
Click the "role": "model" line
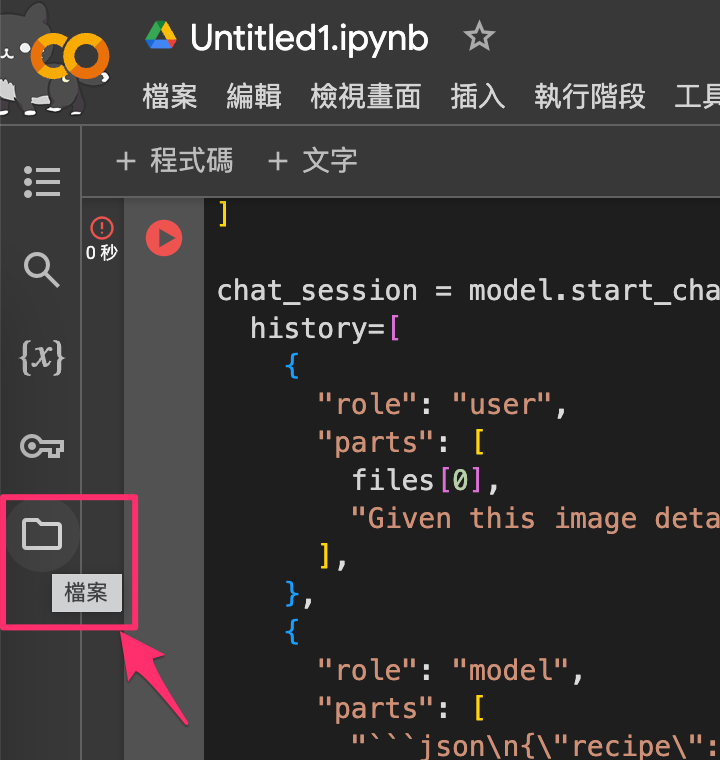tap(450, 670)
